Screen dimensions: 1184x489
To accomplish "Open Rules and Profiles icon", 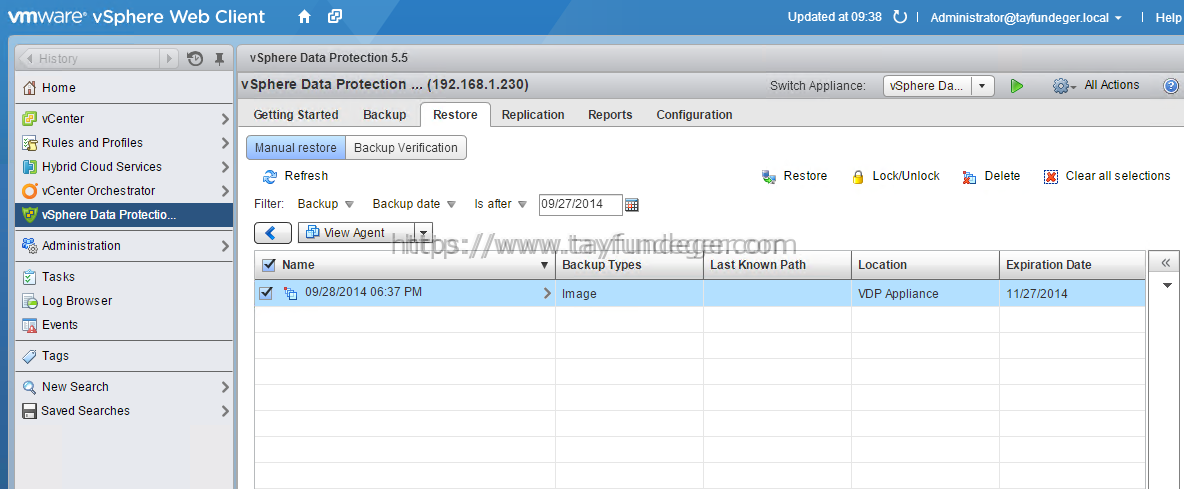I will [29, 143].
